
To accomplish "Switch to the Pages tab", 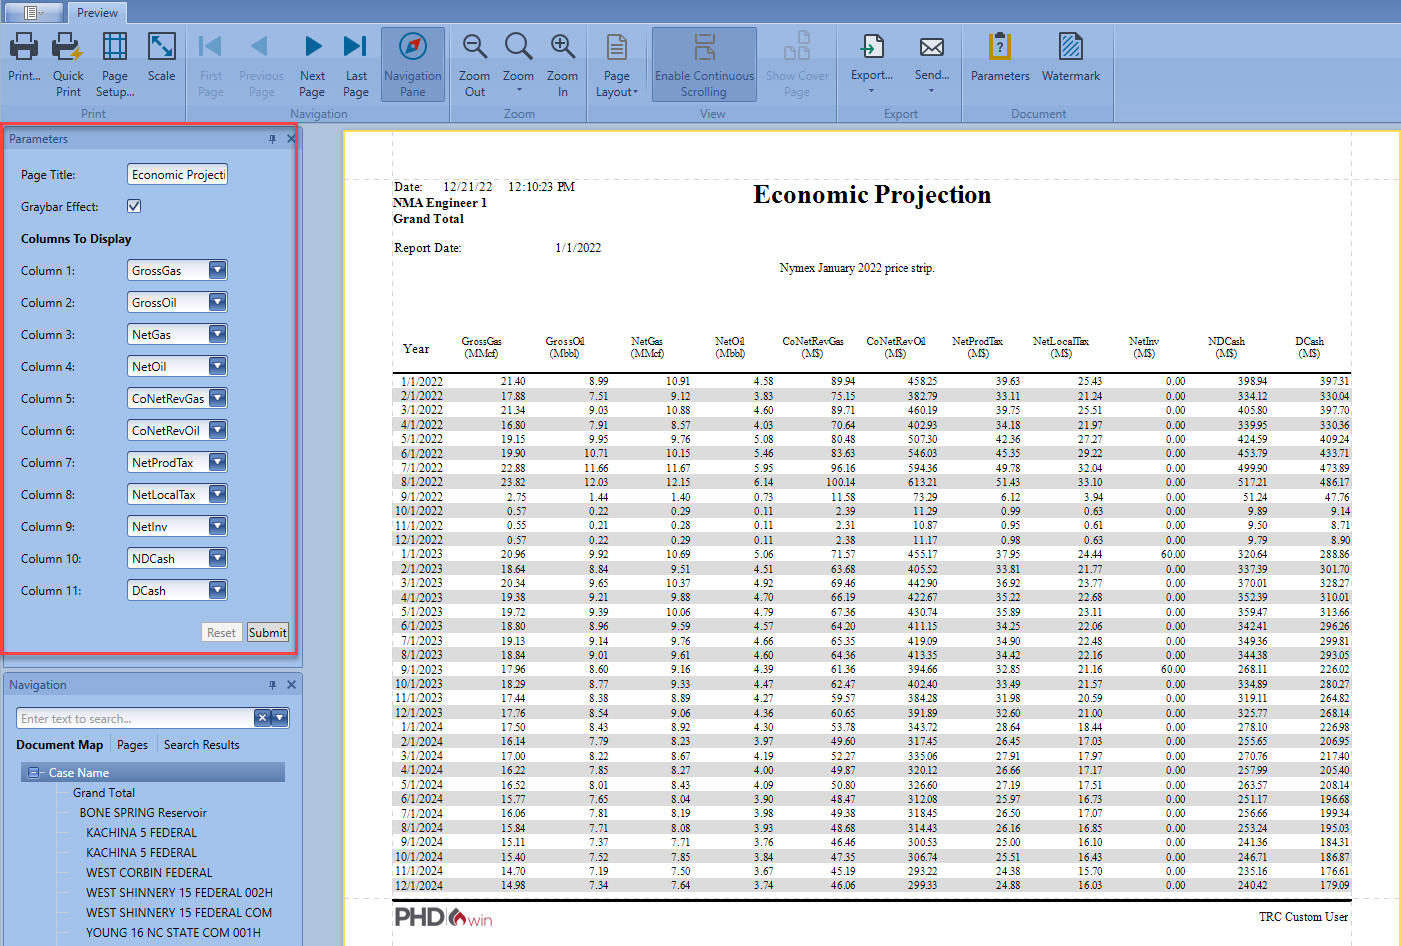I will (x=132, y=745).
